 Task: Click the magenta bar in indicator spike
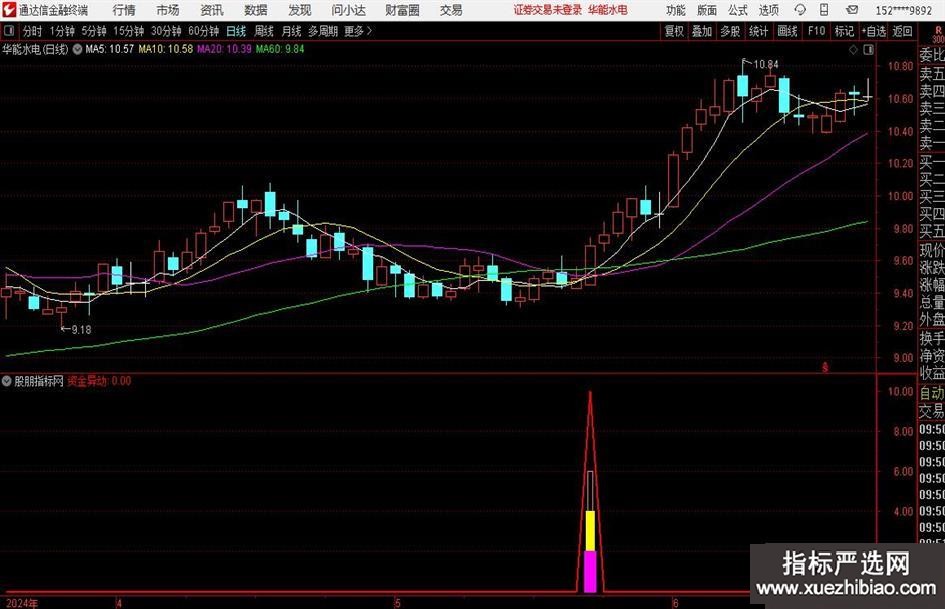coord(591,571)
